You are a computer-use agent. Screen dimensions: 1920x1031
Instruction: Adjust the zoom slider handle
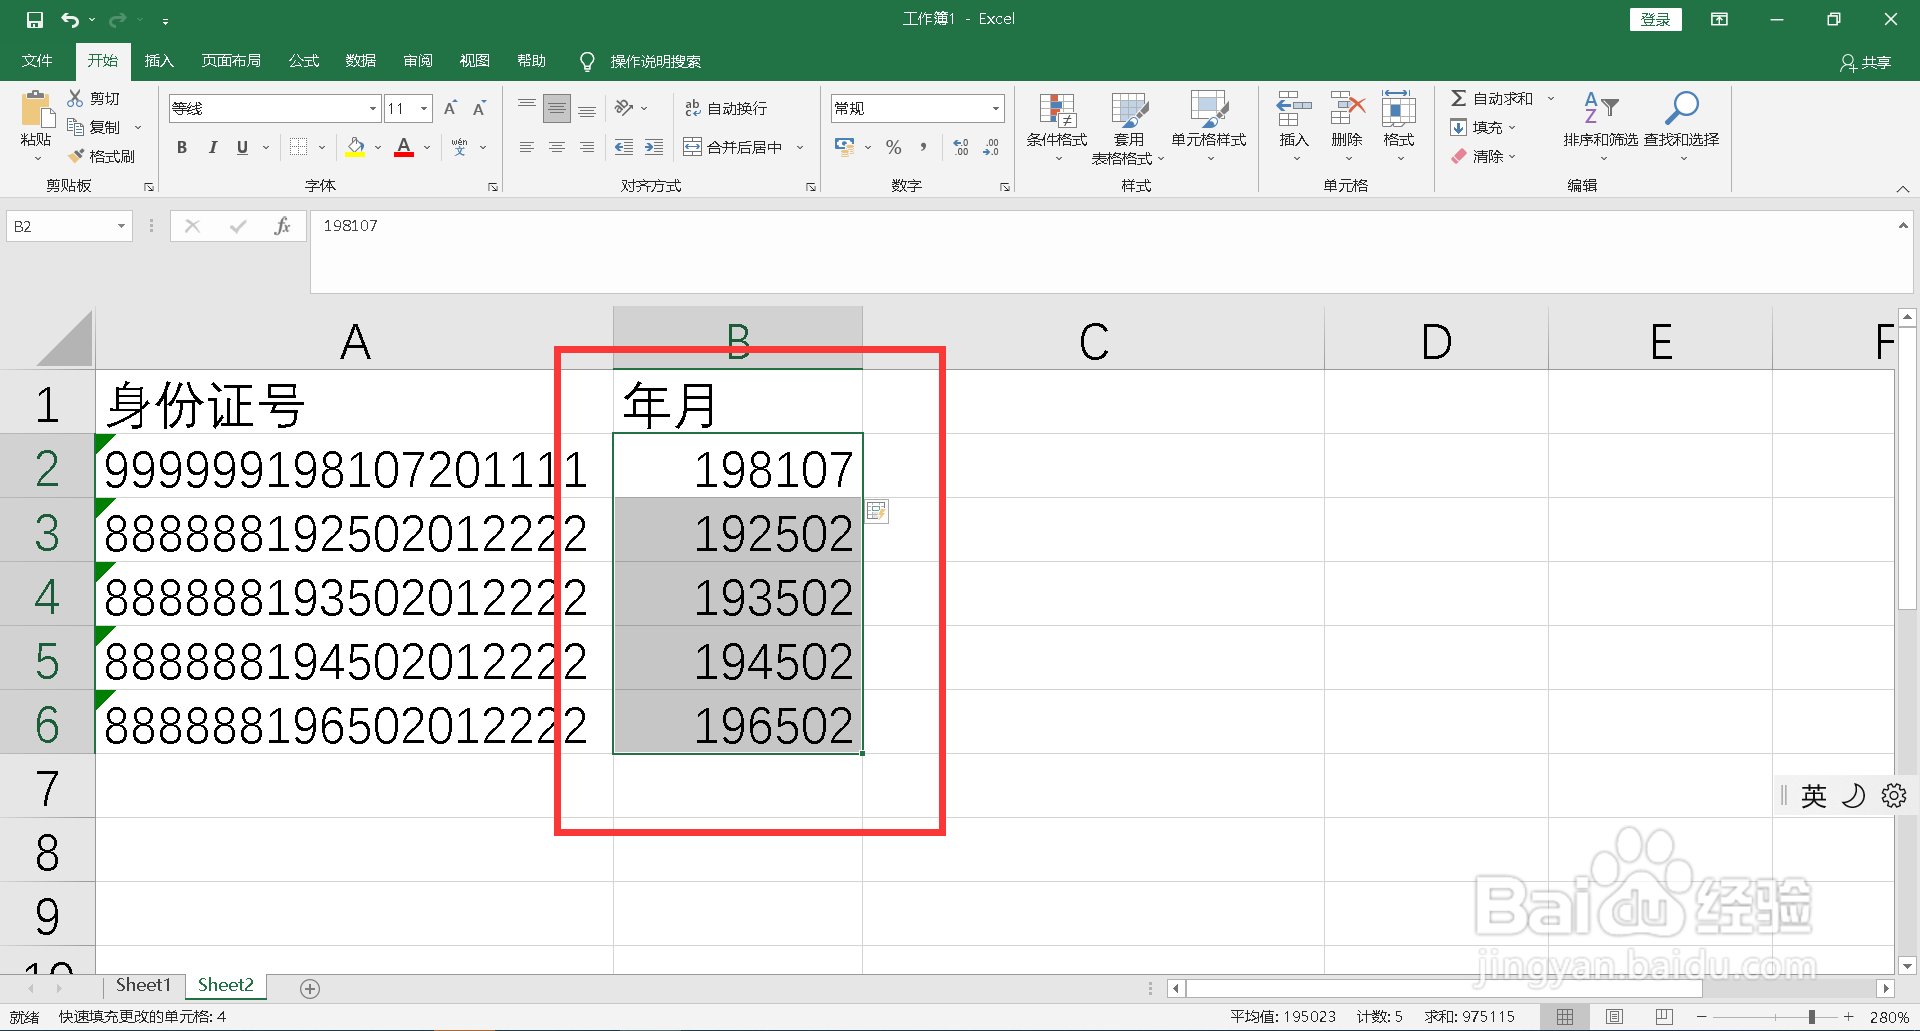click(1811, 1017)
